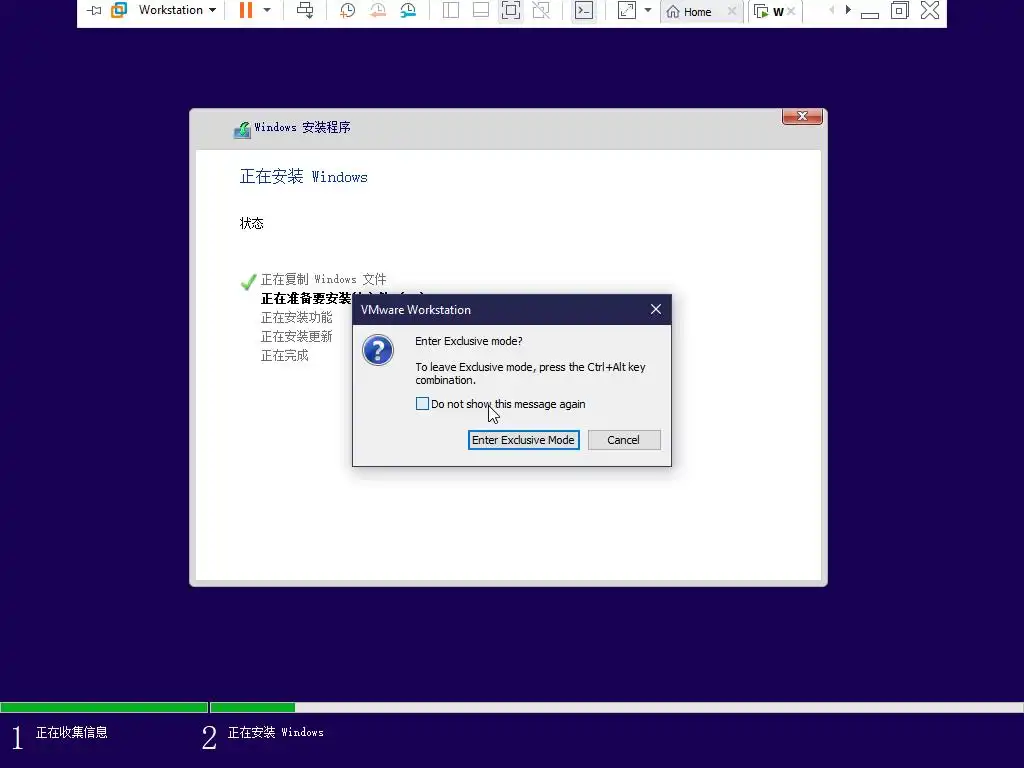This screenshot has width=1024, height=768.
Task: Revert to the previous snapshot icon
Action: click(377, 10)
